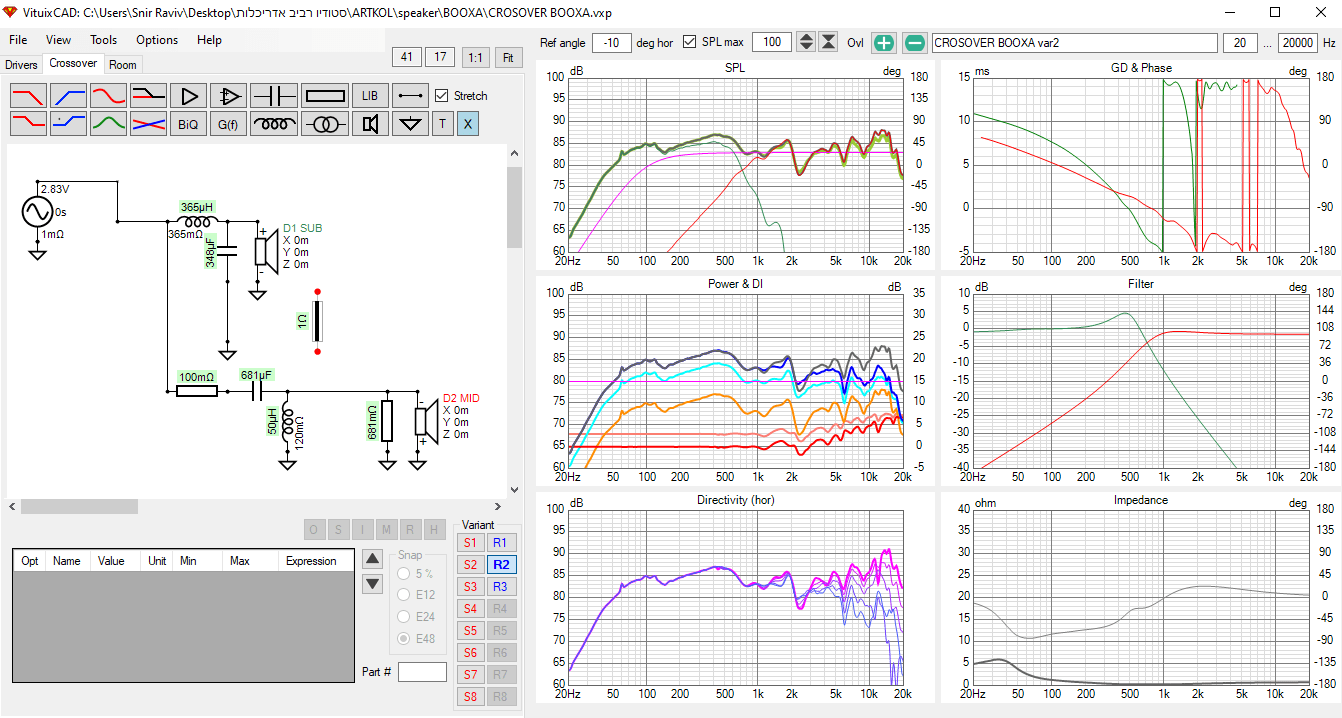Click the 20000 Hz max frequency field
This screenshot has width=1342, height=718.
[1297, 43]
